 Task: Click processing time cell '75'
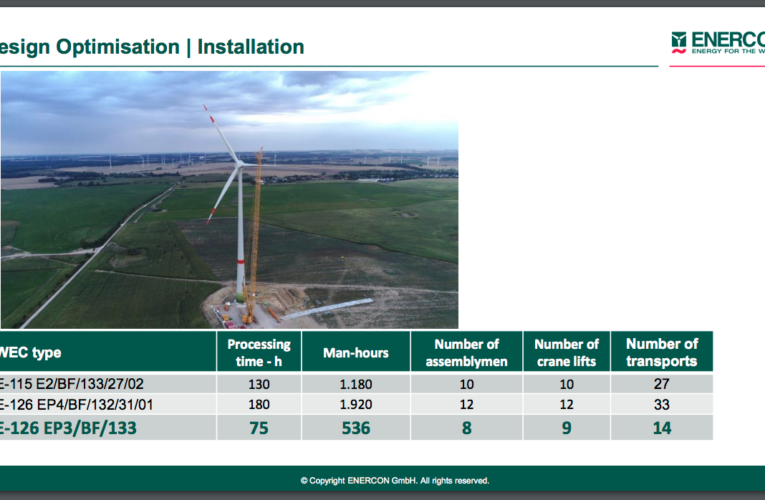pyautogui.click(x=259, y=428)
